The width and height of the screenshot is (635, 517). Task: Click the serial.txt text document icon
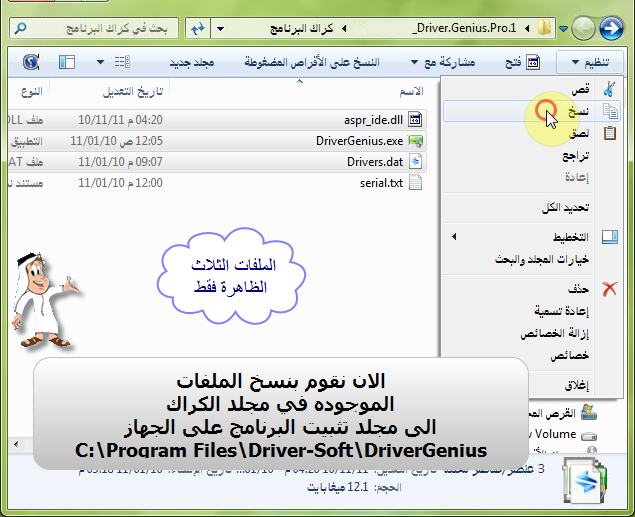[x=416, y=183]
